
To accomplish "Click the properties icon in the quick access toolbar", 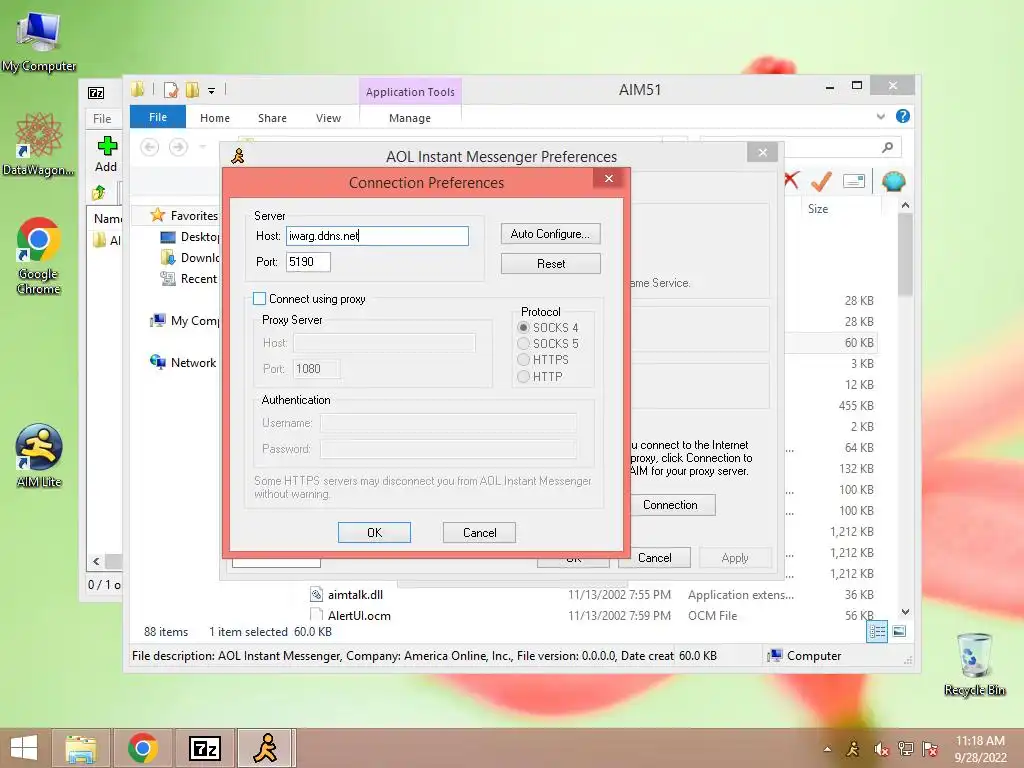I will click(x=170, y=90).
